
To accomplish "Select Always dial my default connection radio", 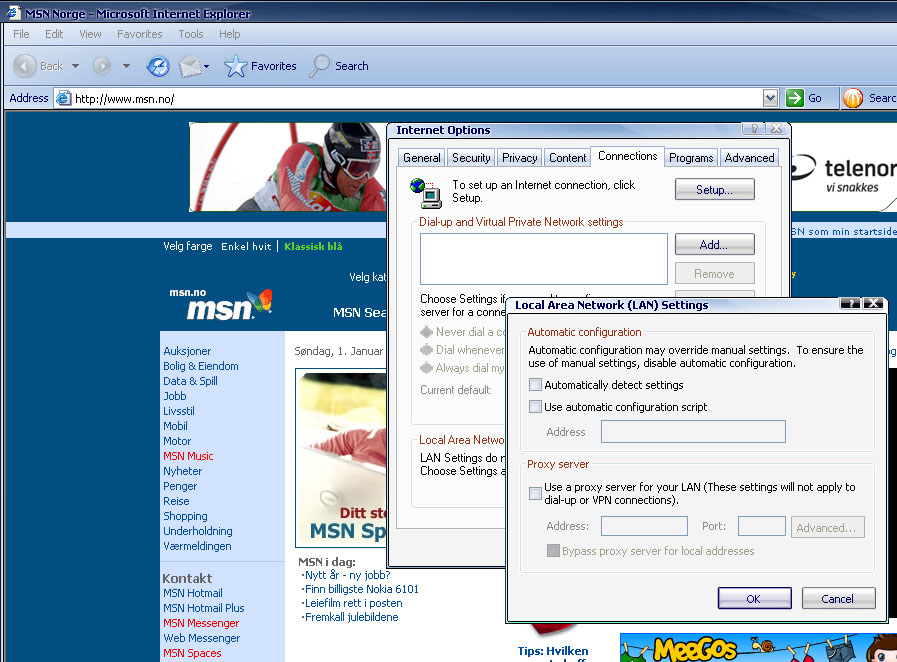I will [x=426, y=368].
